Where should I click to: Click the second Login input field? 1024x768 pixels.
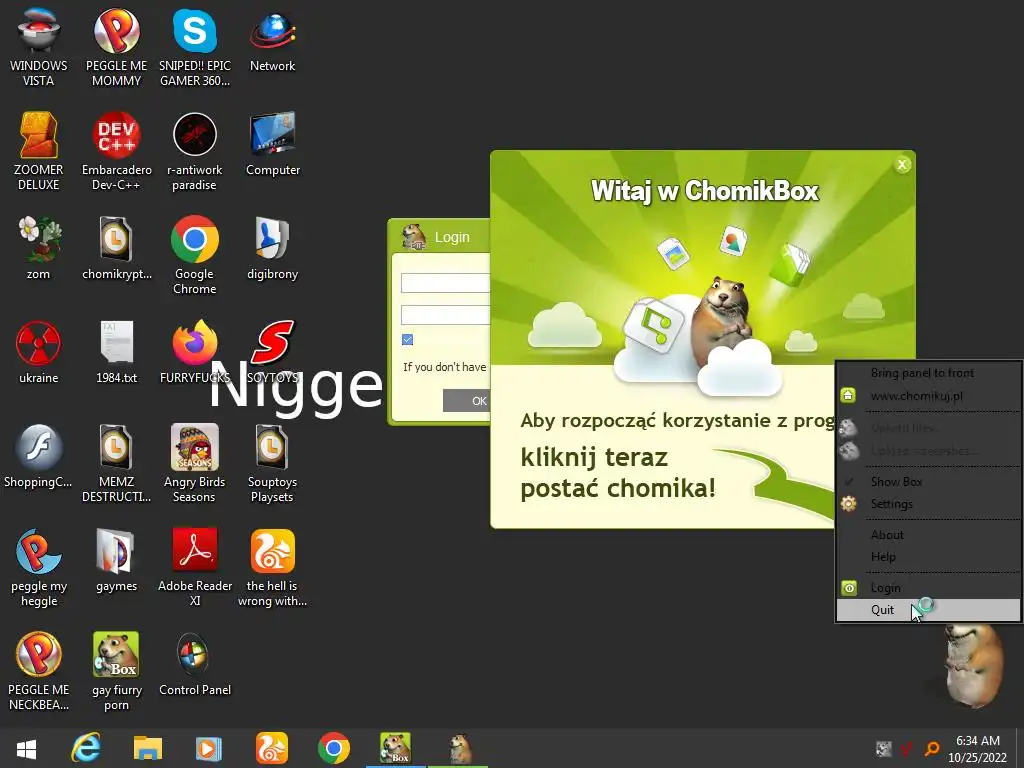445,315
